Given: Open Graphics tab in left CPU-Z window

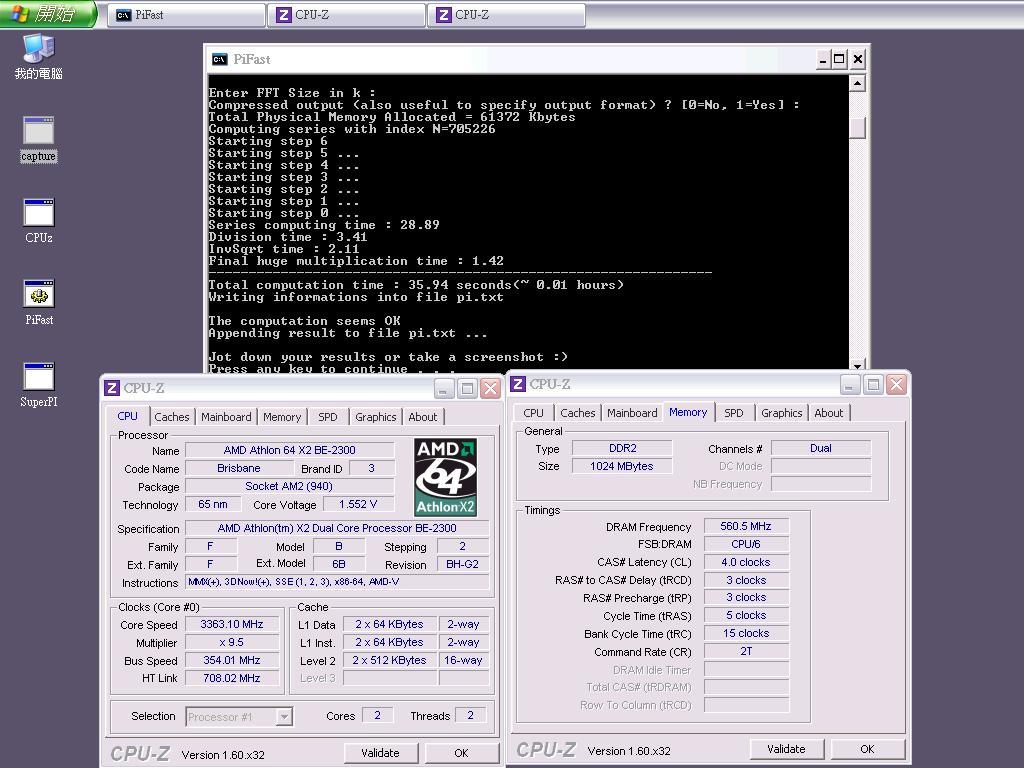Looking at the screenshot, I should coord(376,417).
